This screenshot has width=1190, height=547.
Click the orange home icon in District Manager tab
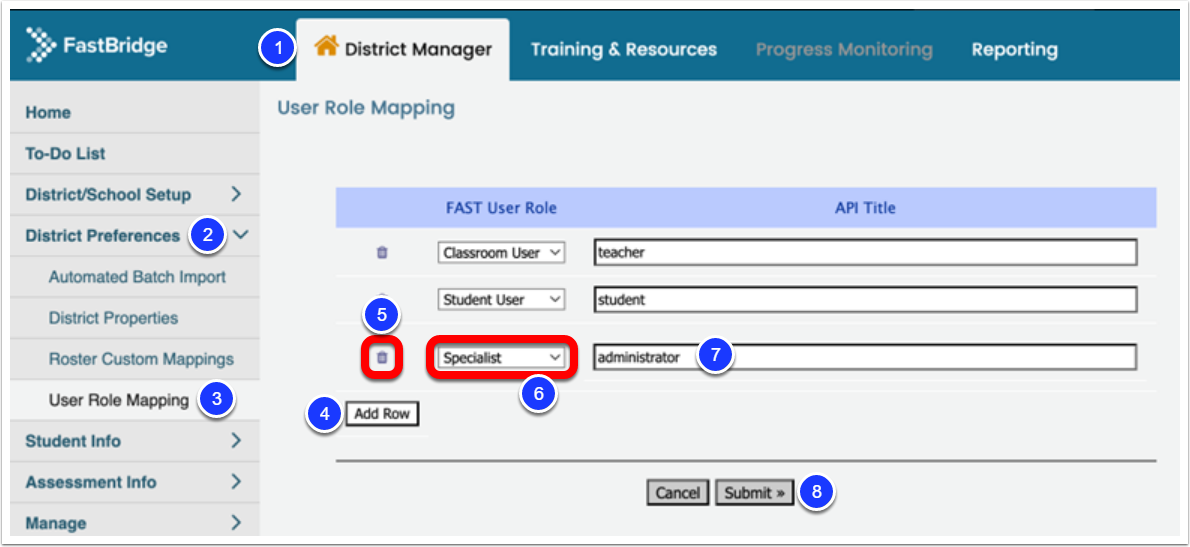pos(326,47)
